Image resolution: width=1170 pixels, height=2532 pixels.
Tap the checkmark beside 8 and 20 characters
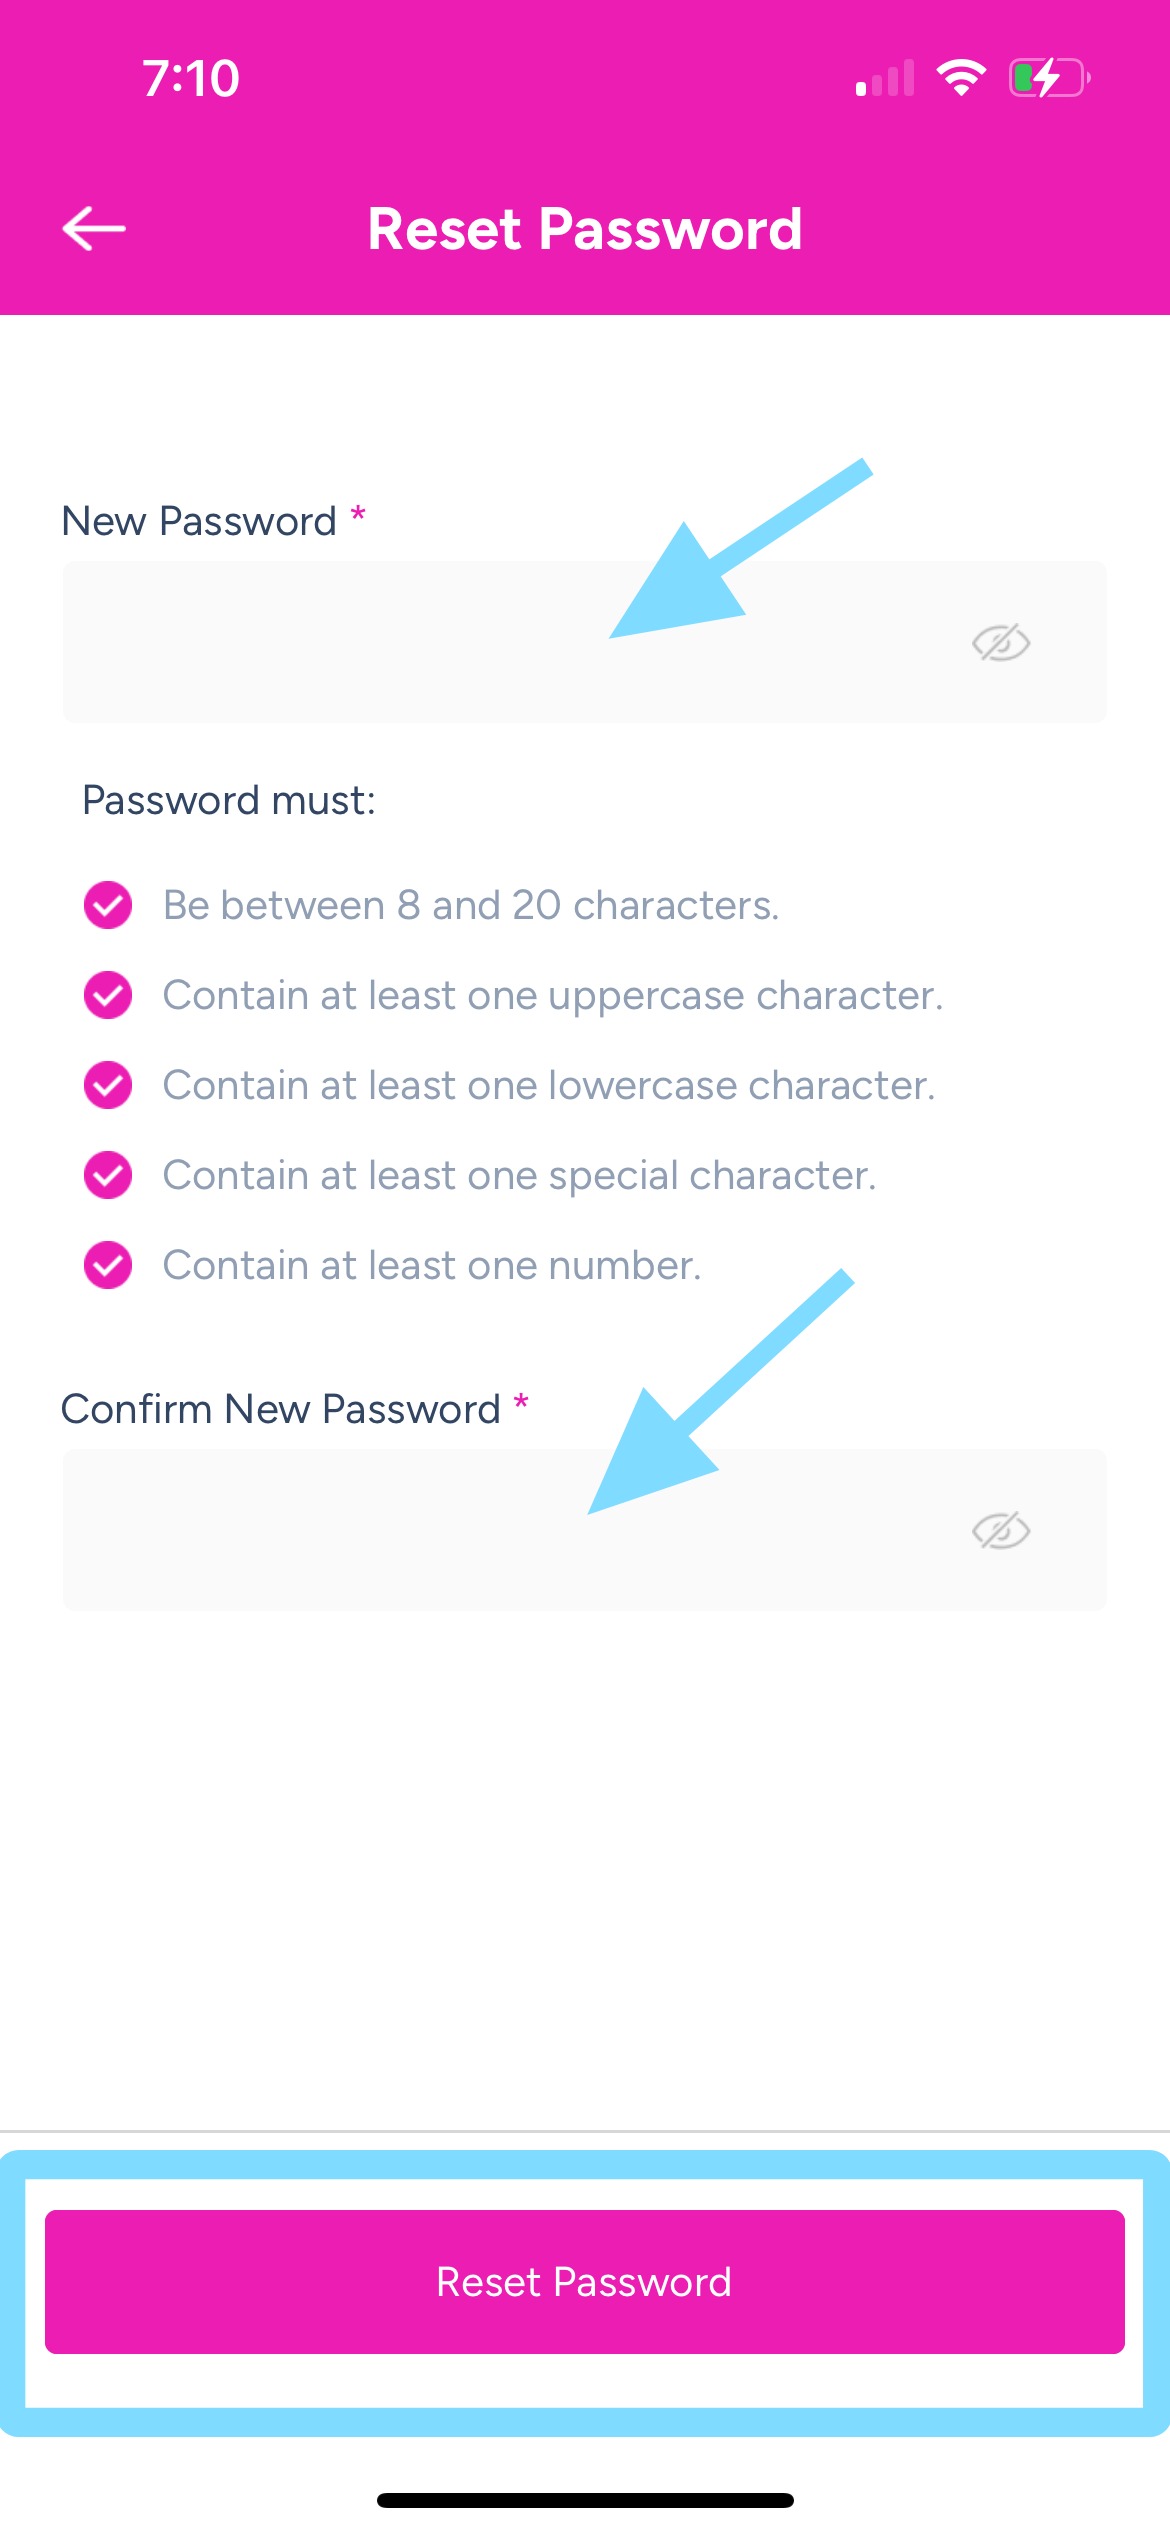pos(108,906)
